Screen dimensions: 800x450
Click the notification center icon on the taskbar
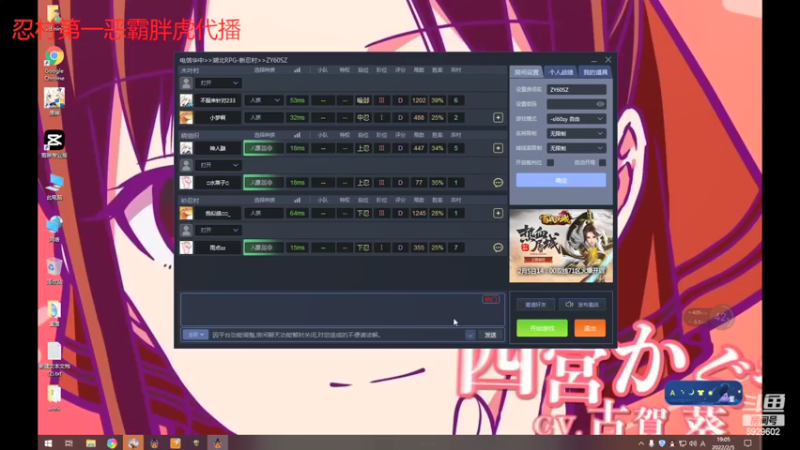(748, 443)
